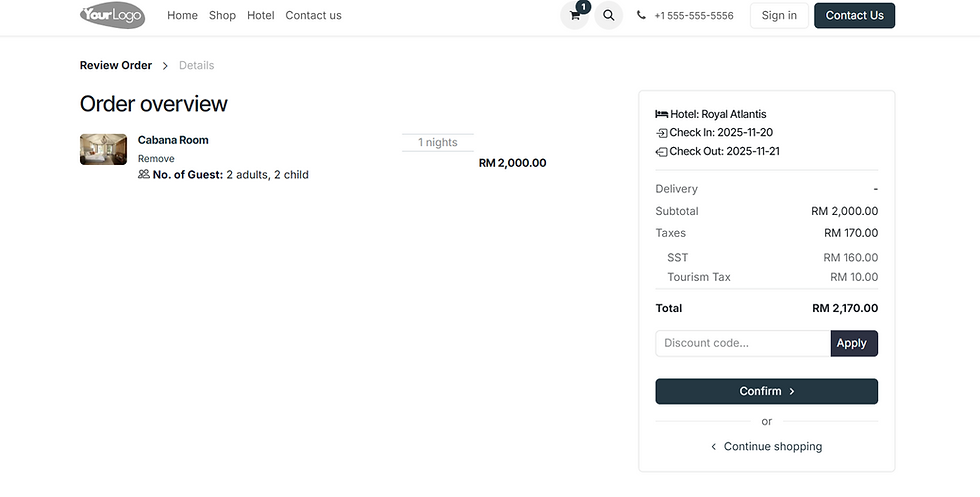
Task: Click the guests icon beside No. of Guest
Action: 144,174
